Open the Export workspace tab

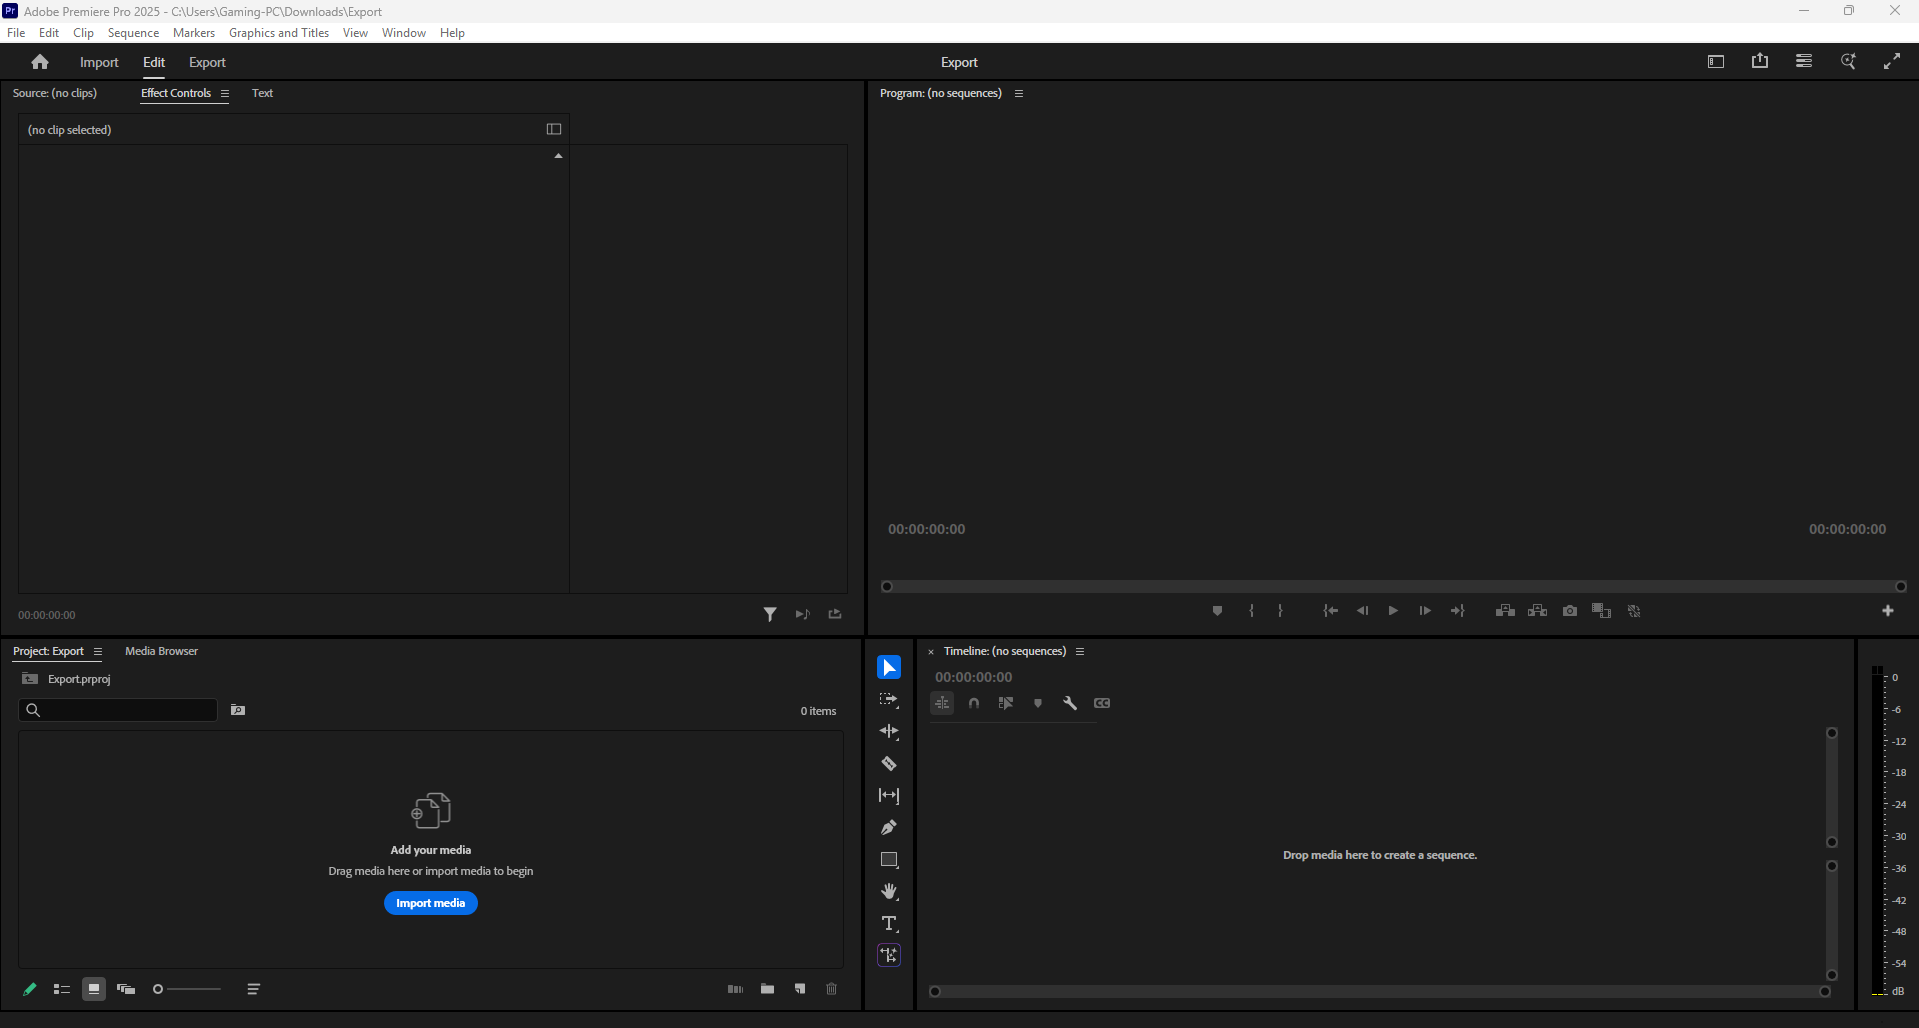[207, 62]
